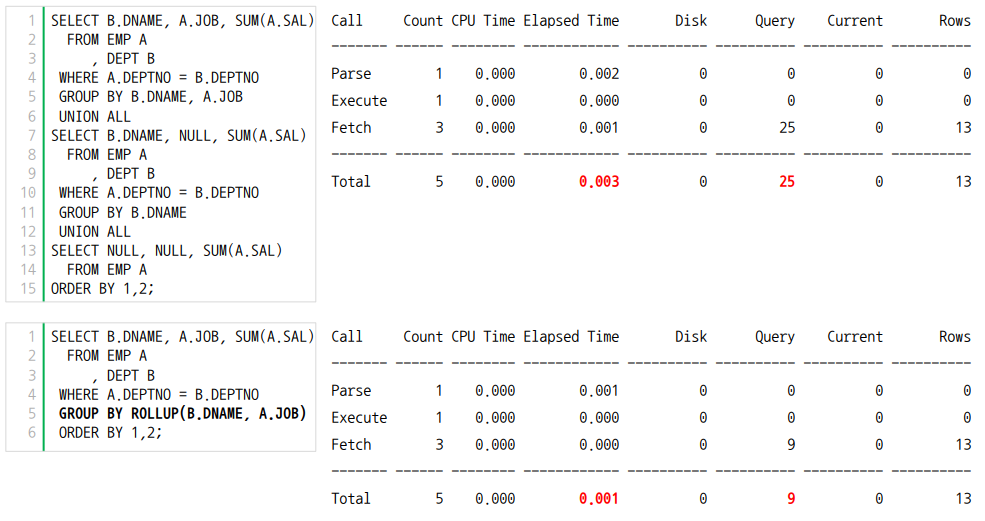Click "Current" header in UNION ALL trace table
Image resolution: width=985 pixels, height=521 pixels.
point(855,21)
